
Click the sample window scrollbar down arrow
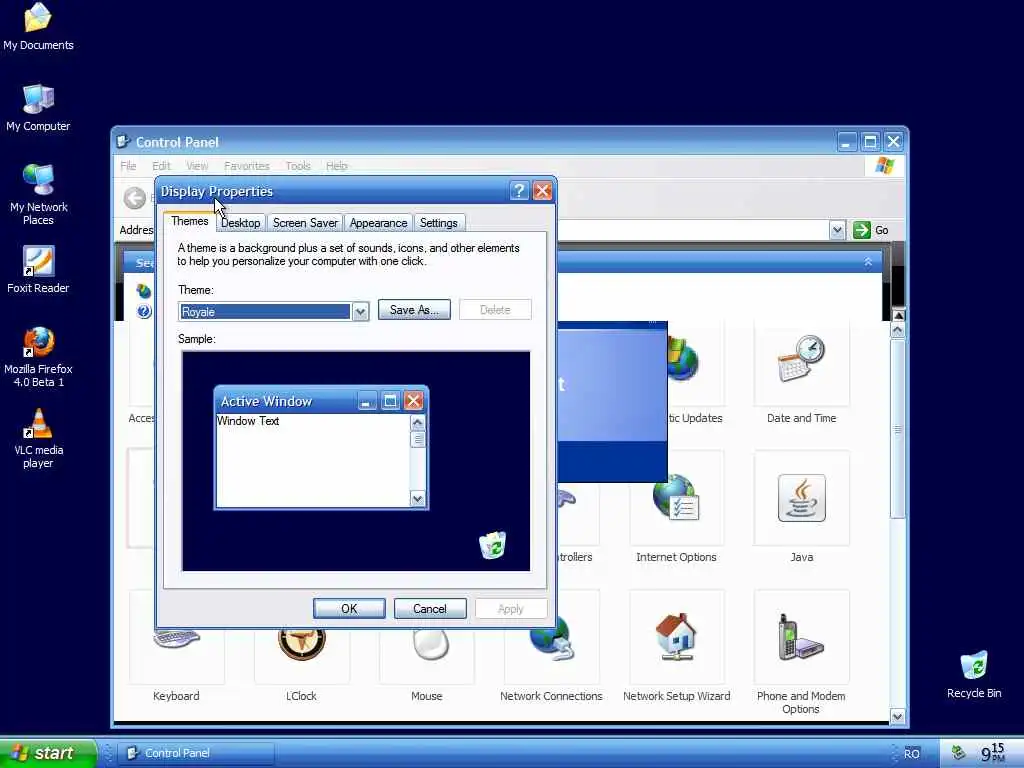pyautogui.click(x=417, y=499)
